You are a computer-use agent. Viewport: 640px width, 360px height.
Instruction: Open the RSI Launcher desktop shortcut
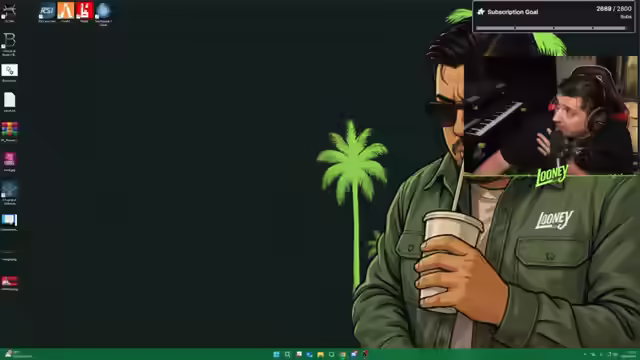[x=47, y=12]
